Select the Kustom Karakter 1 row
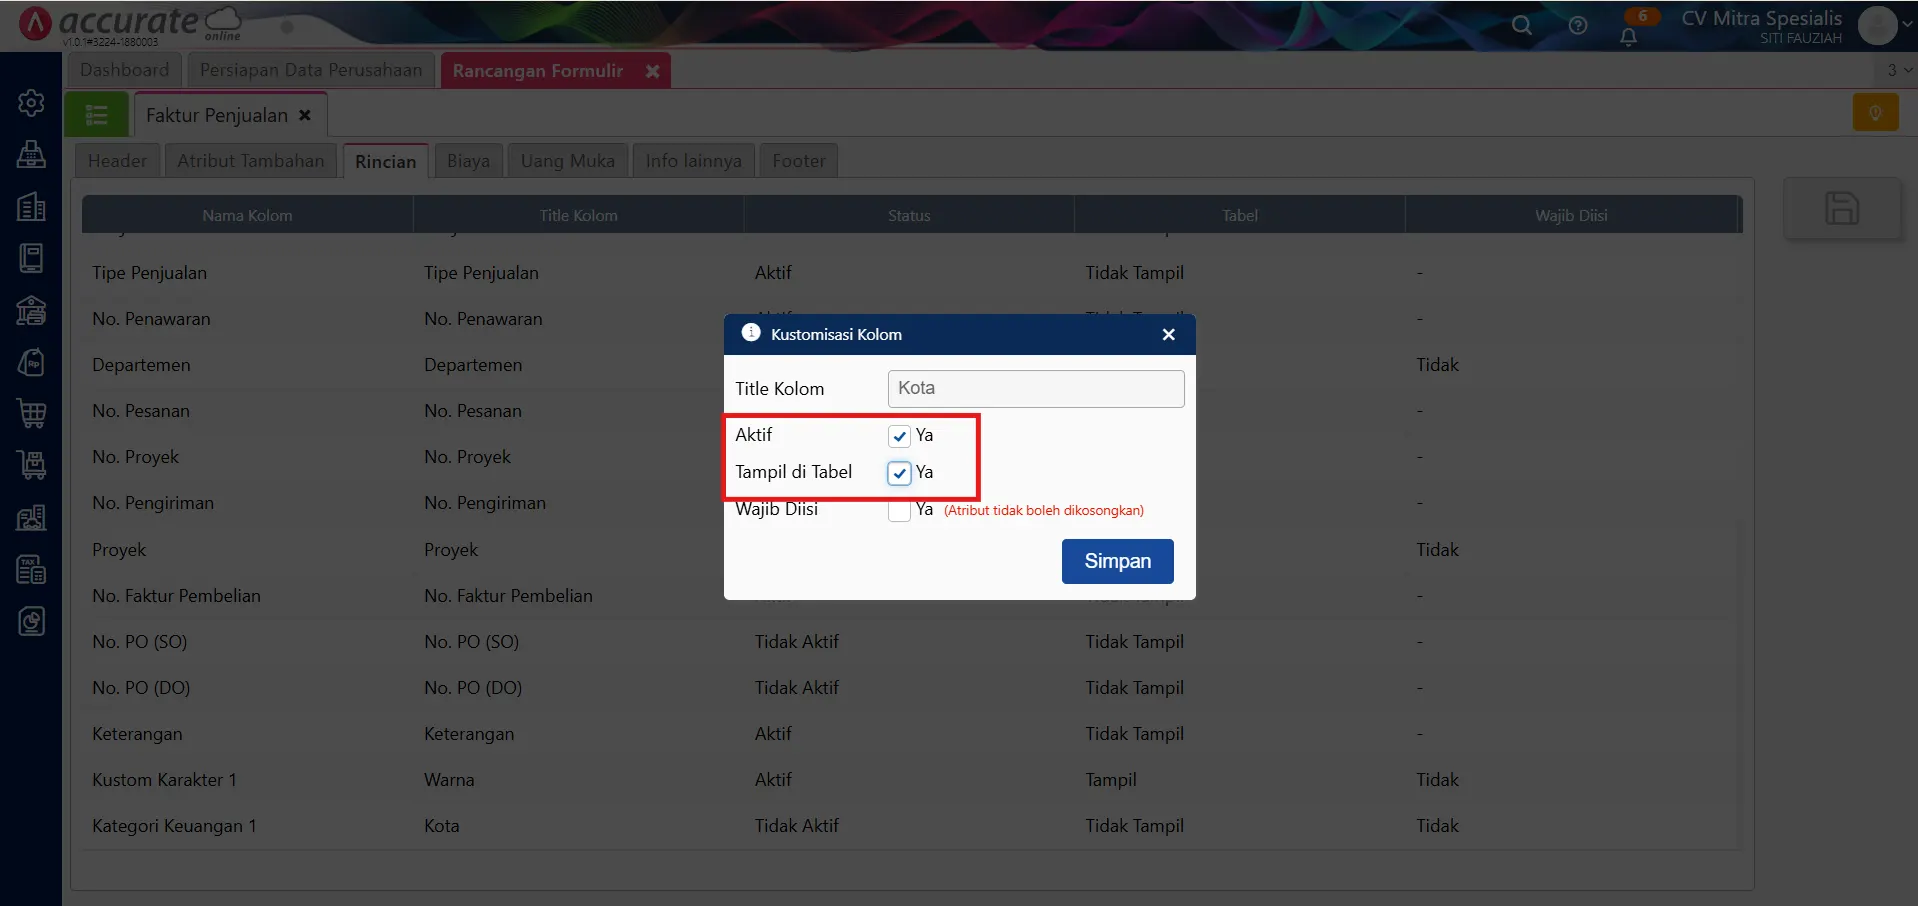Viewport: 1918px width, 906px height. coord(164,780)
